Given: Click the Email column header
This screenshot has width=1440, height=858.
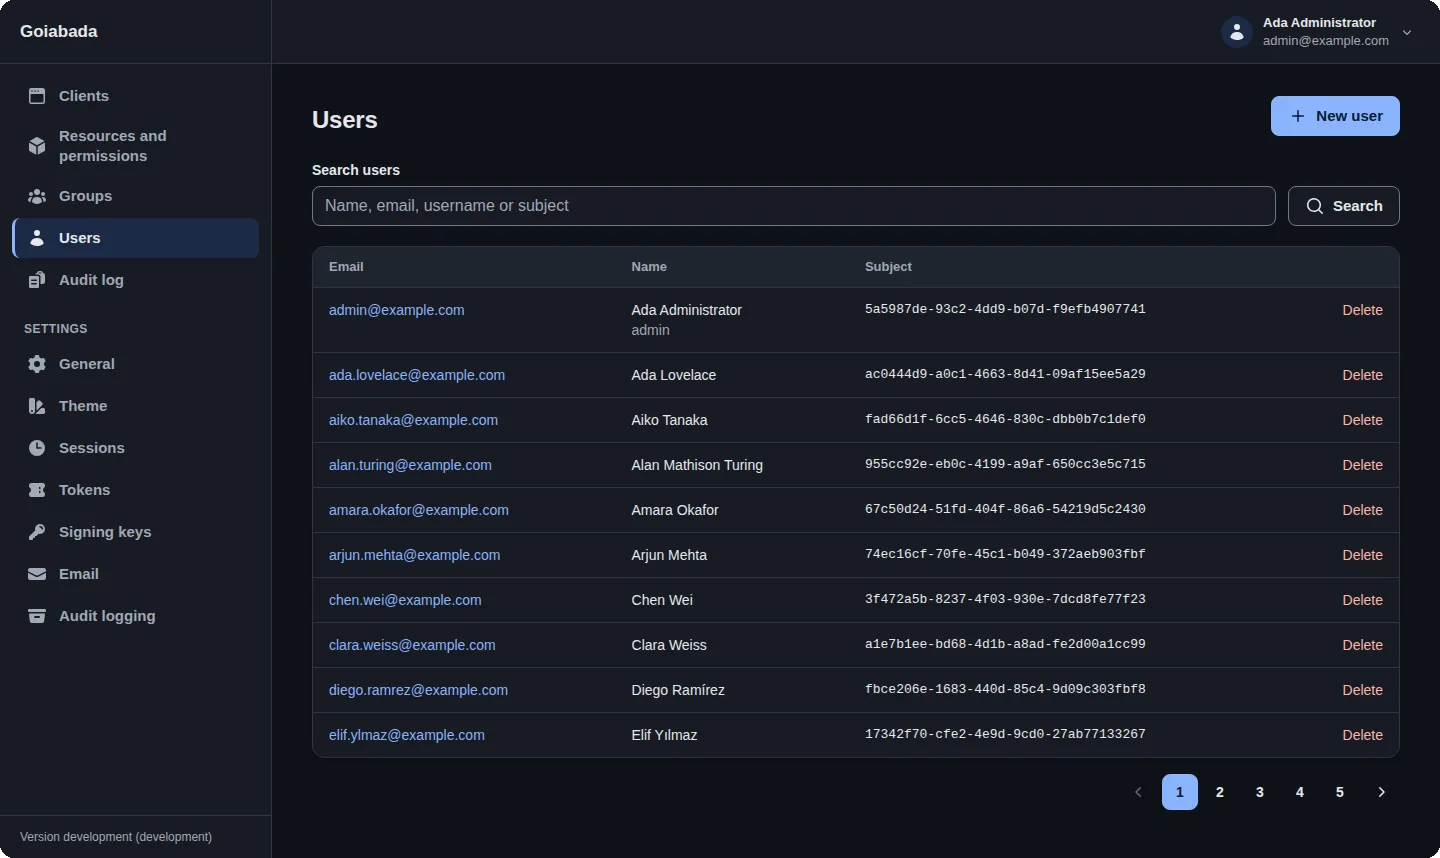Looking at the screenshot, I should 346,267.
